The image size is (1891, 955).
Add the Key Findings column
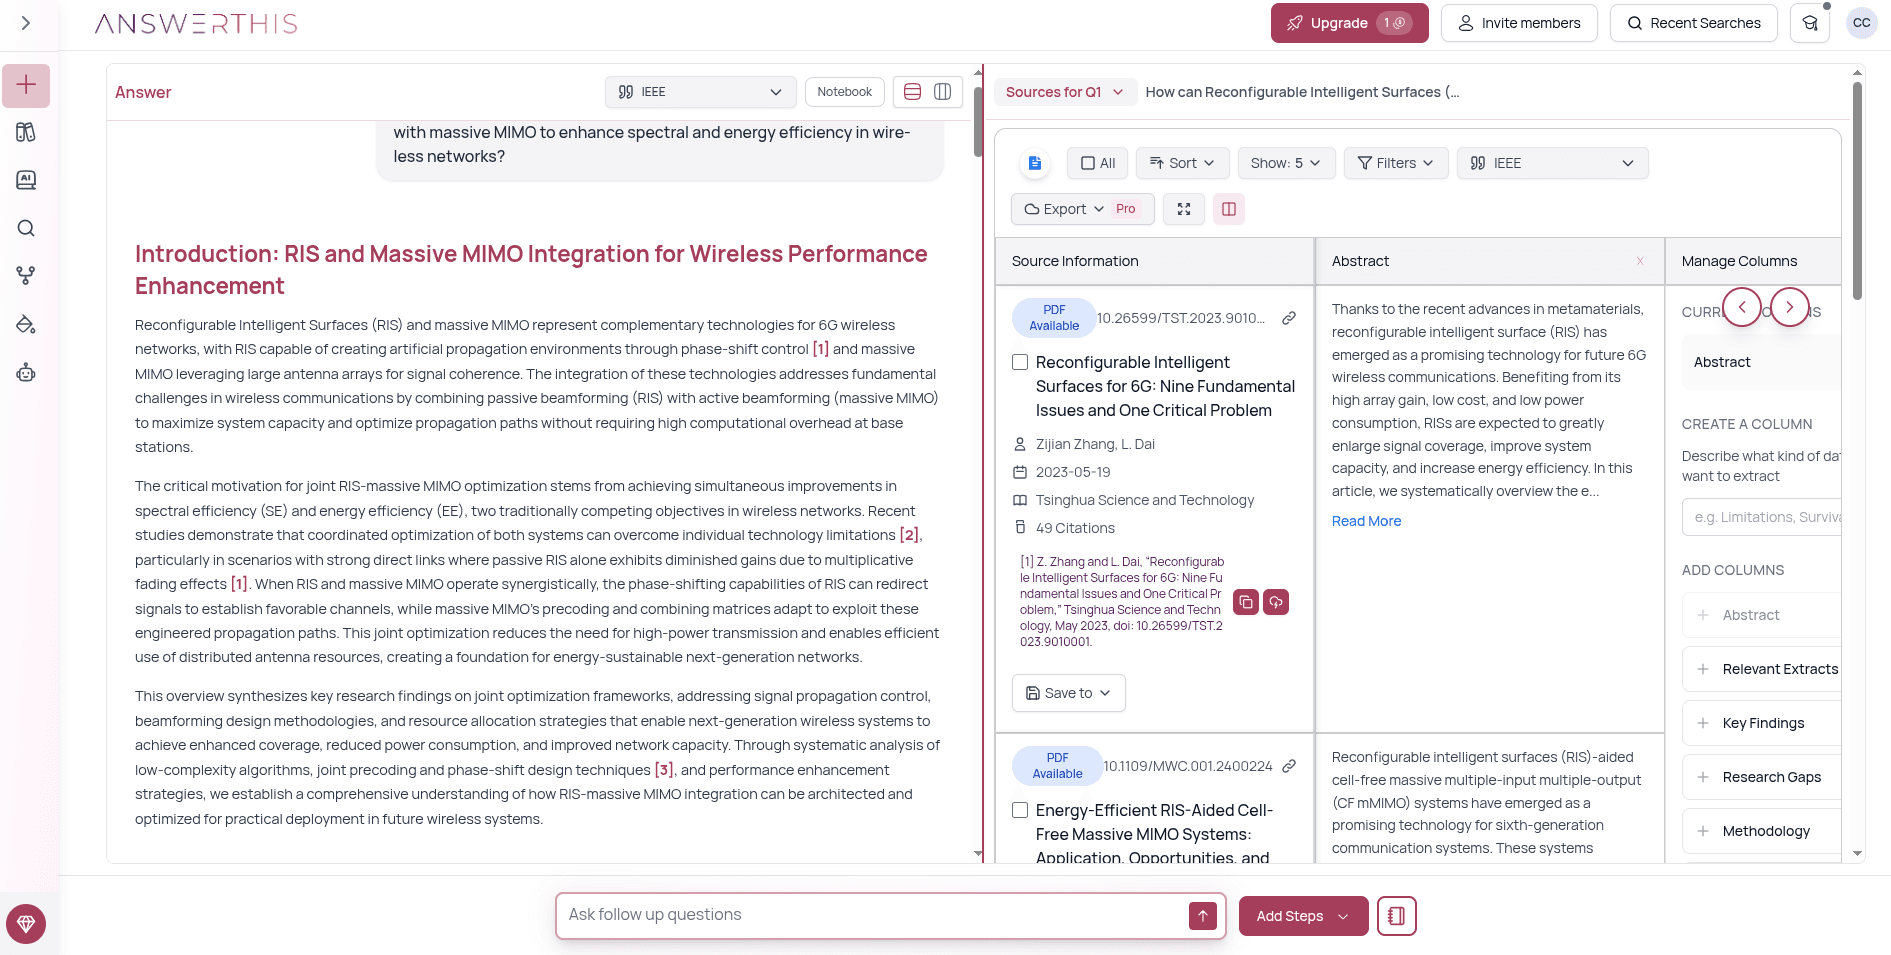[1762, 723]
